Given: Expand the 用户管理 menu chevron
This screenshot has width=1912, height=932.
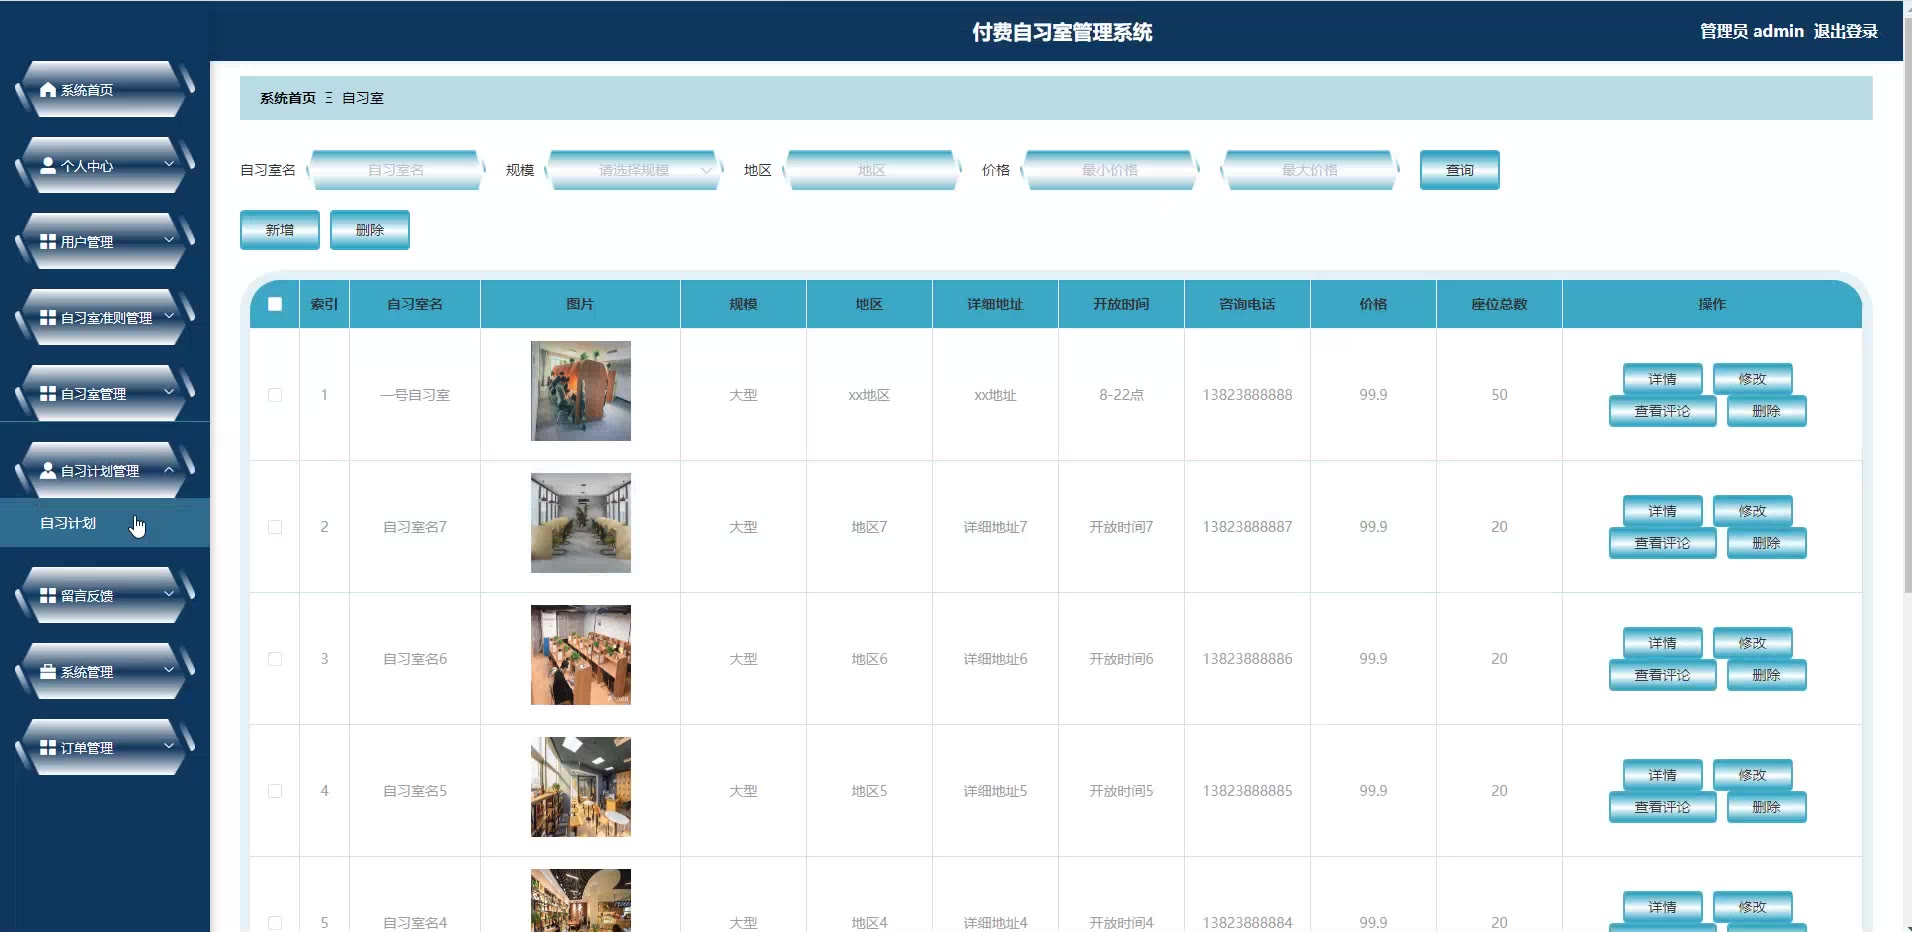Looking at the screenshot, I should coord(169,240).
